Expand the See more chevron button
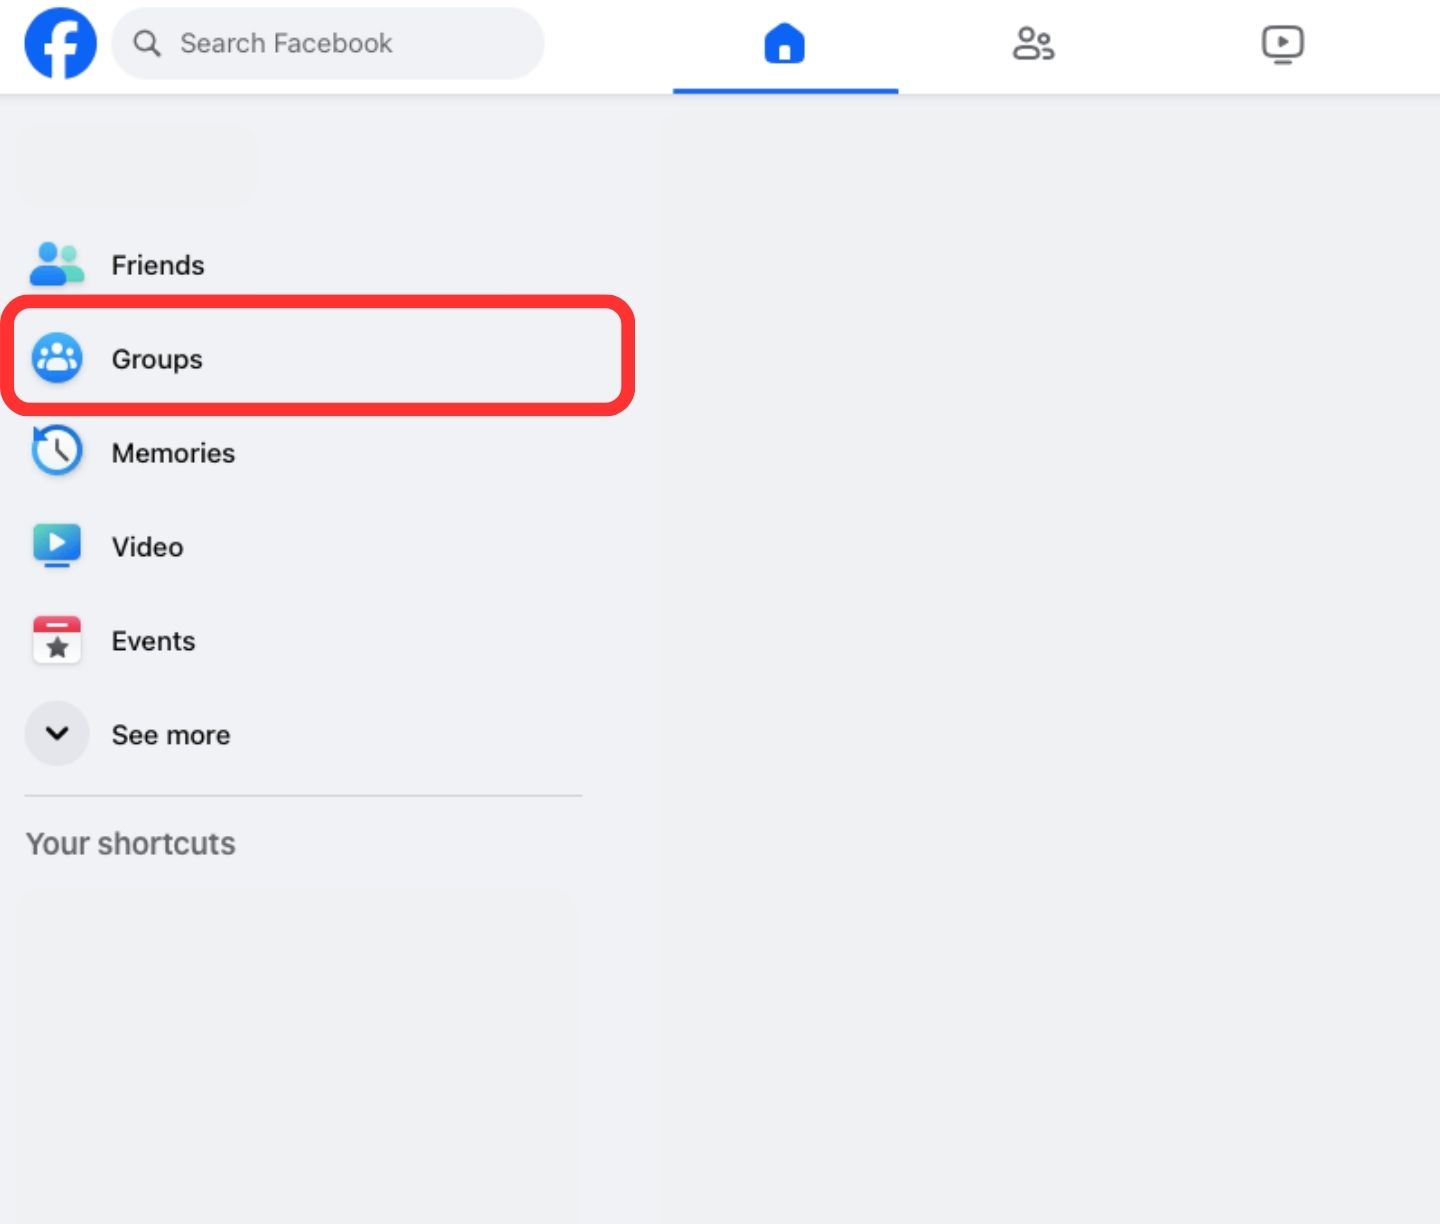 coord(57,734)
